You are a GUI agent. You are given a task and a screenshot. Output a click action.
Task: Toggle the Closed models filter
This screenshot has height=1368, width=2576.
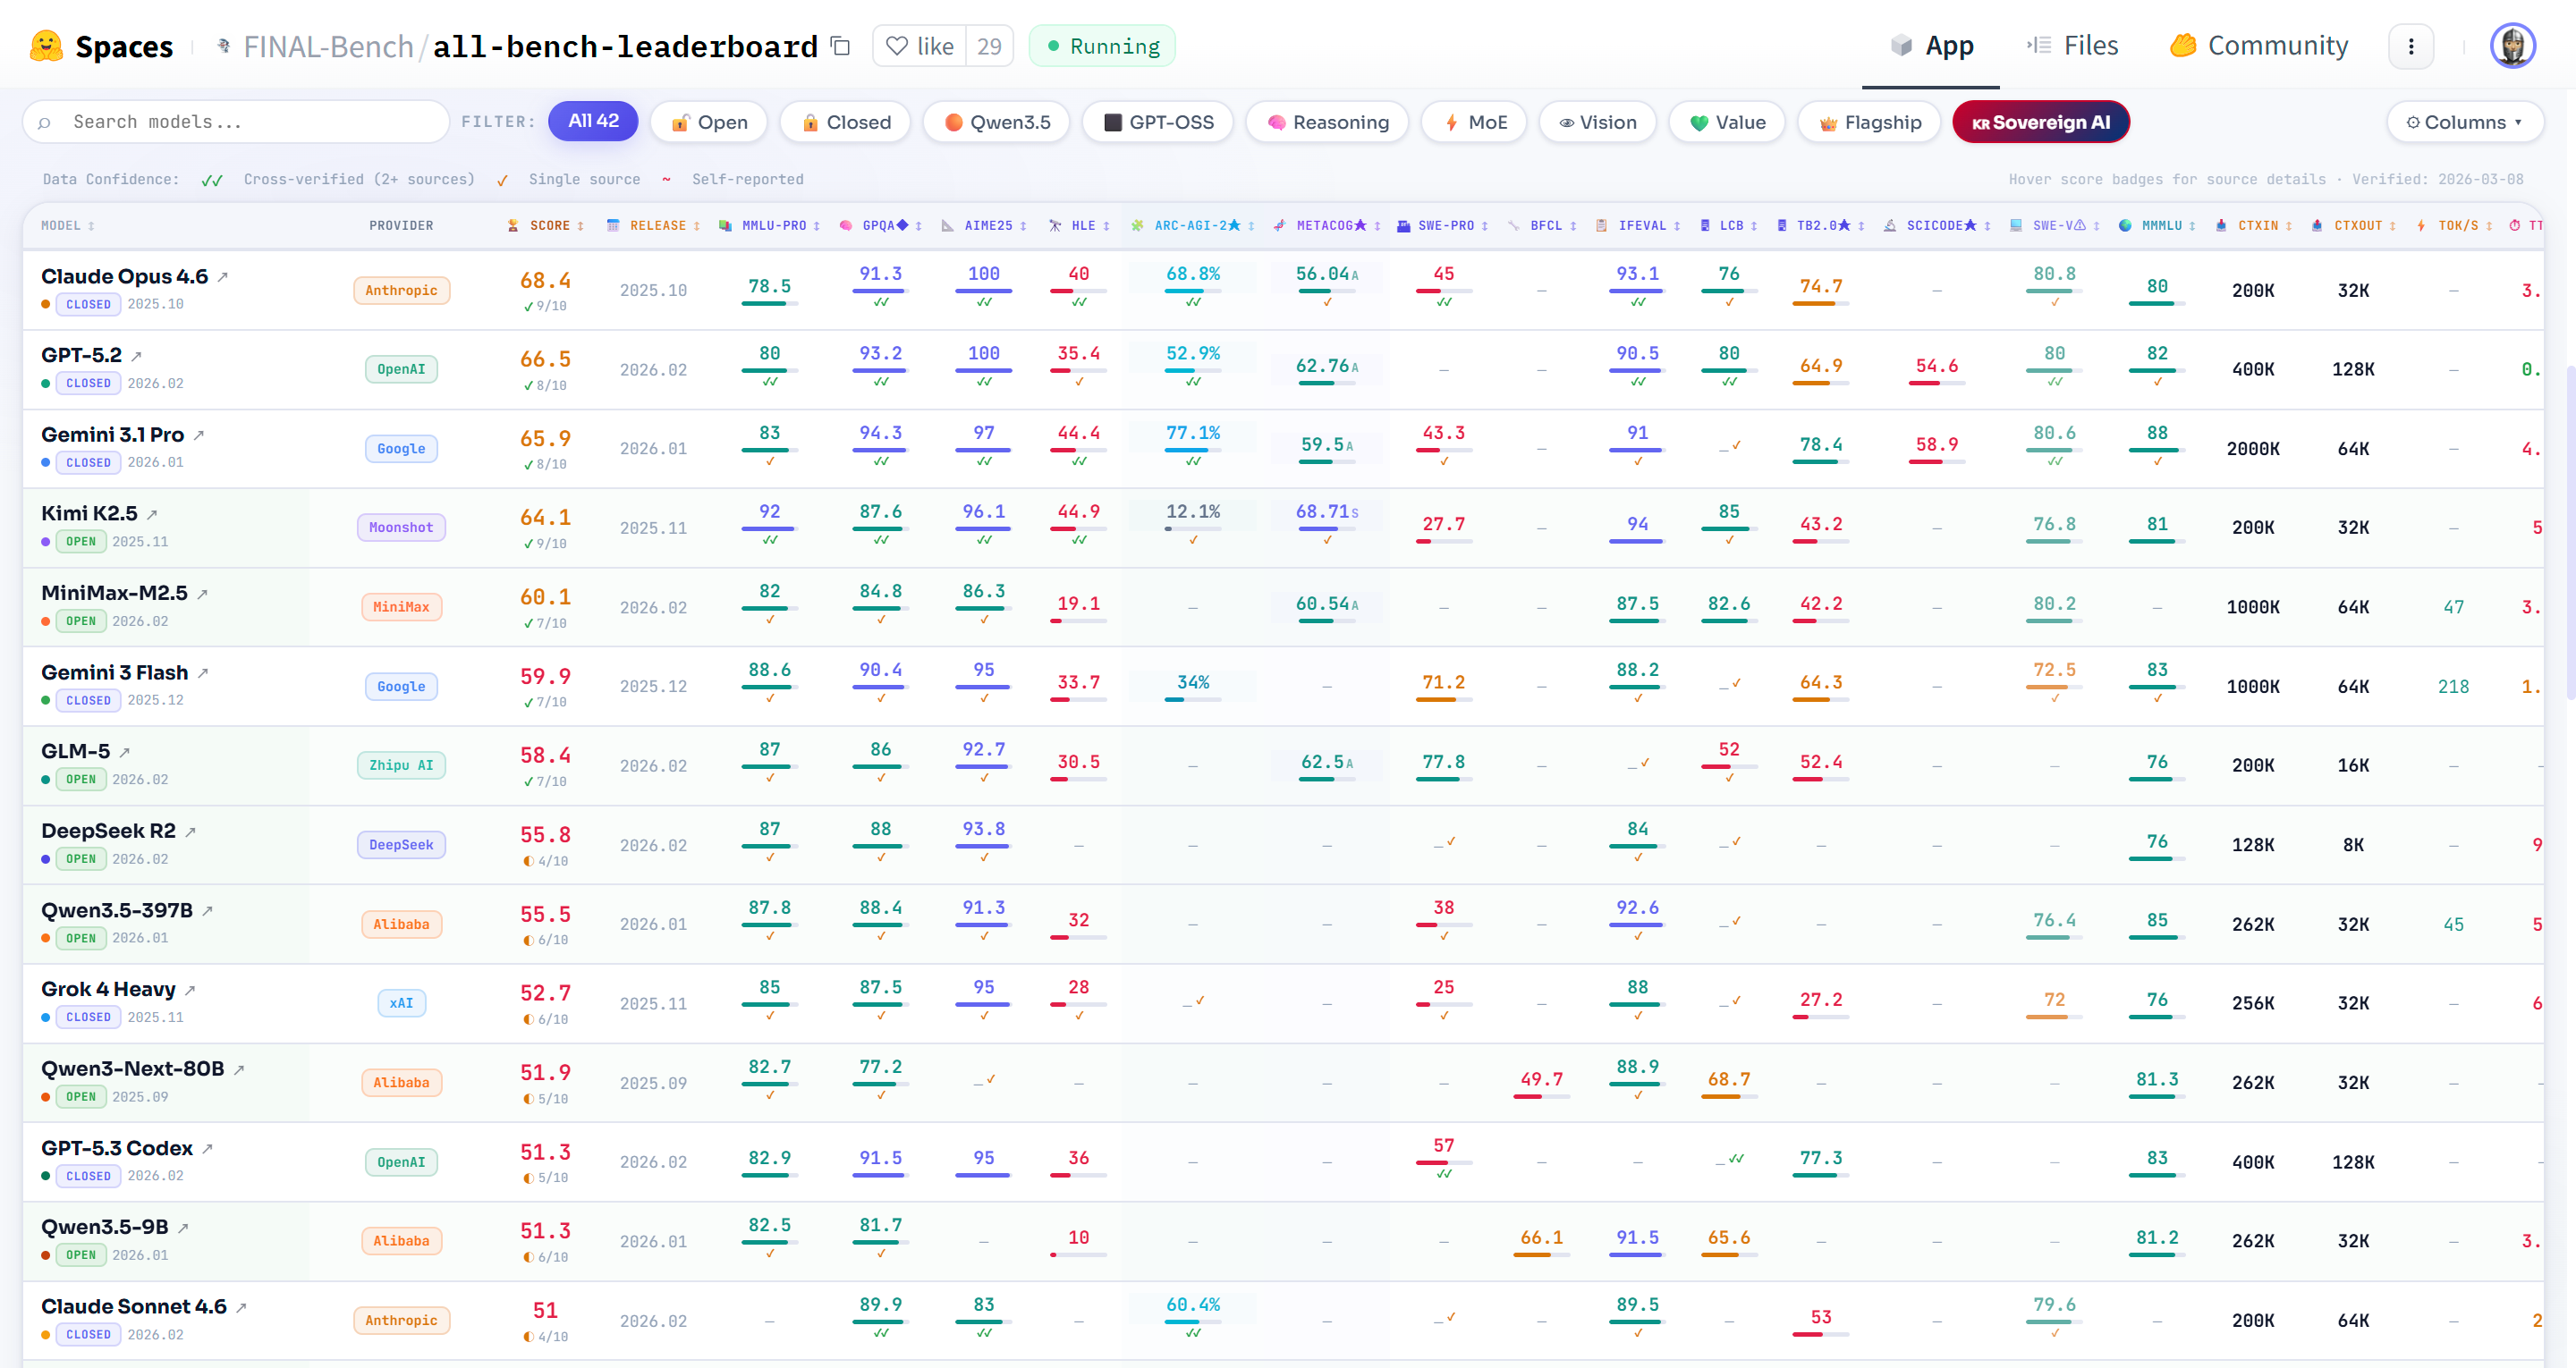845,121
